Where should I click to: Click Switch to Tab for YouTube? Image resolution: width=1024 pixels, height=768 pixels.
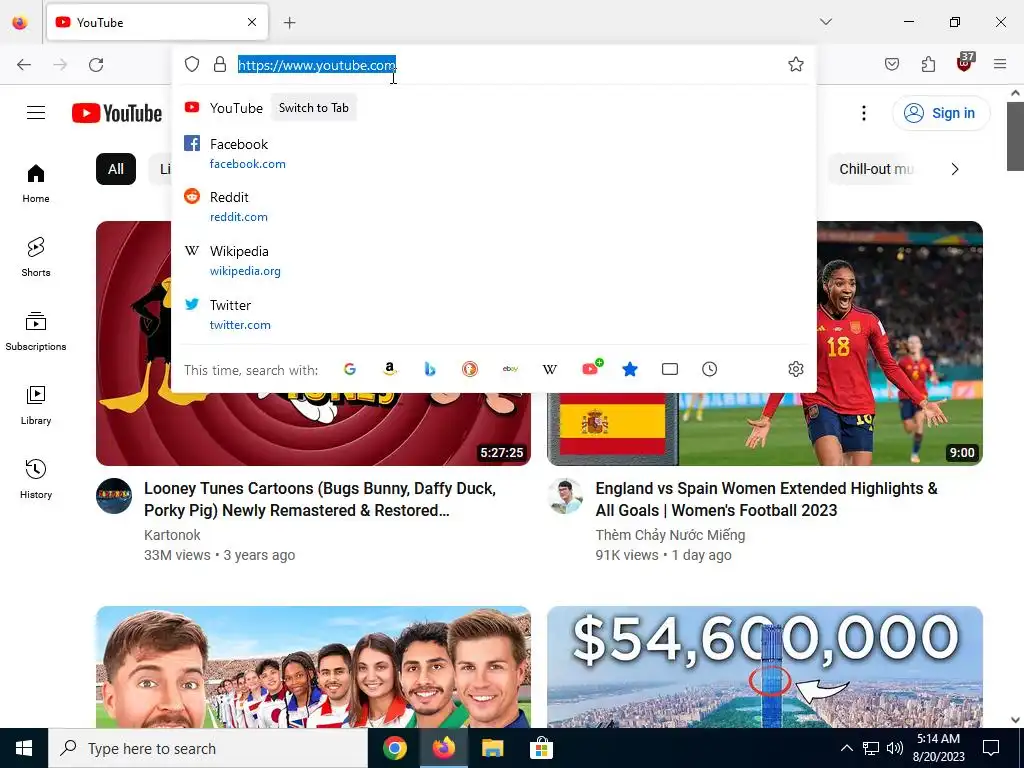point(313,108)
